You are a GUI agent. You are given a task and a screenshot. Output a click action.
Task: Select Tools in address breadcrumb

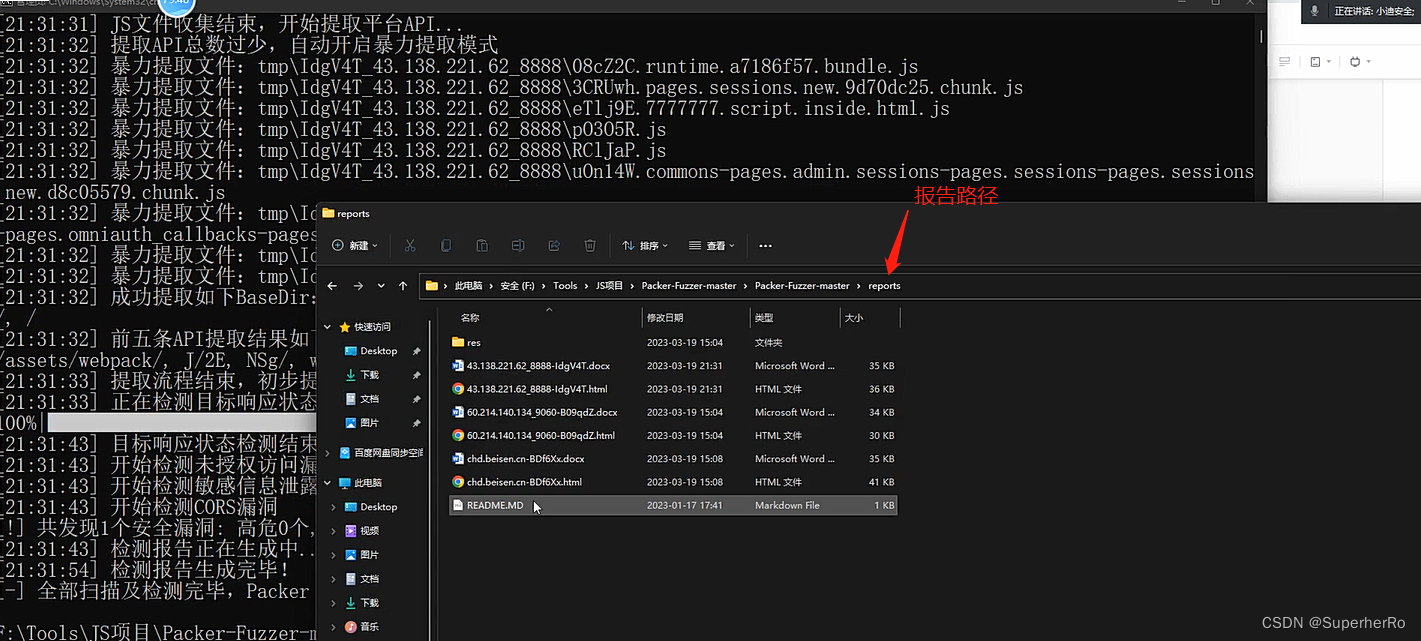pos(565,286)
